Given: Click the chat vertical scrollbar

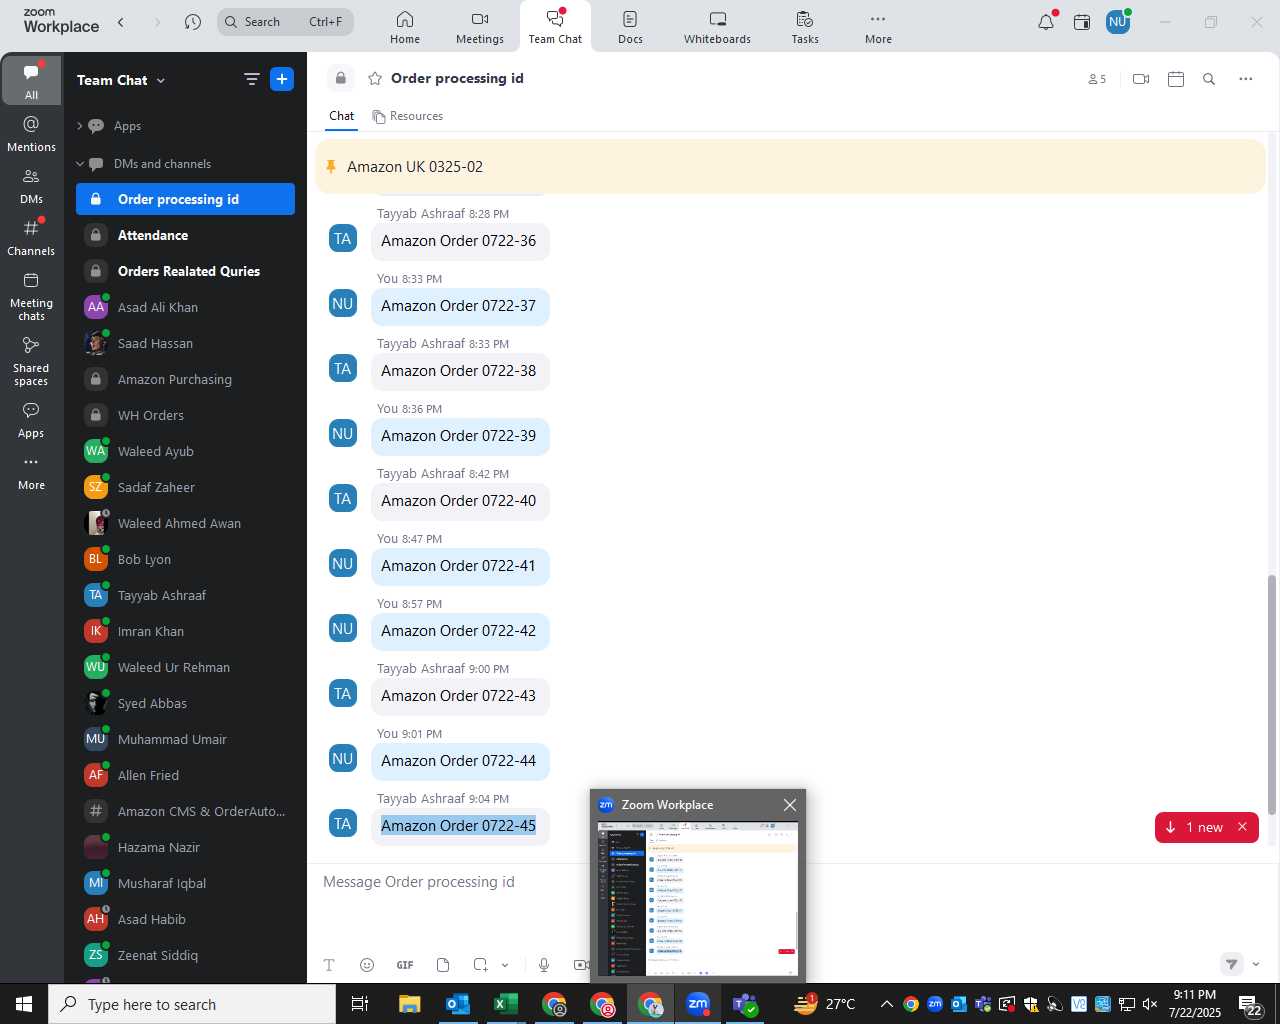Looking at the screenshot, I should click(1272, 695).
